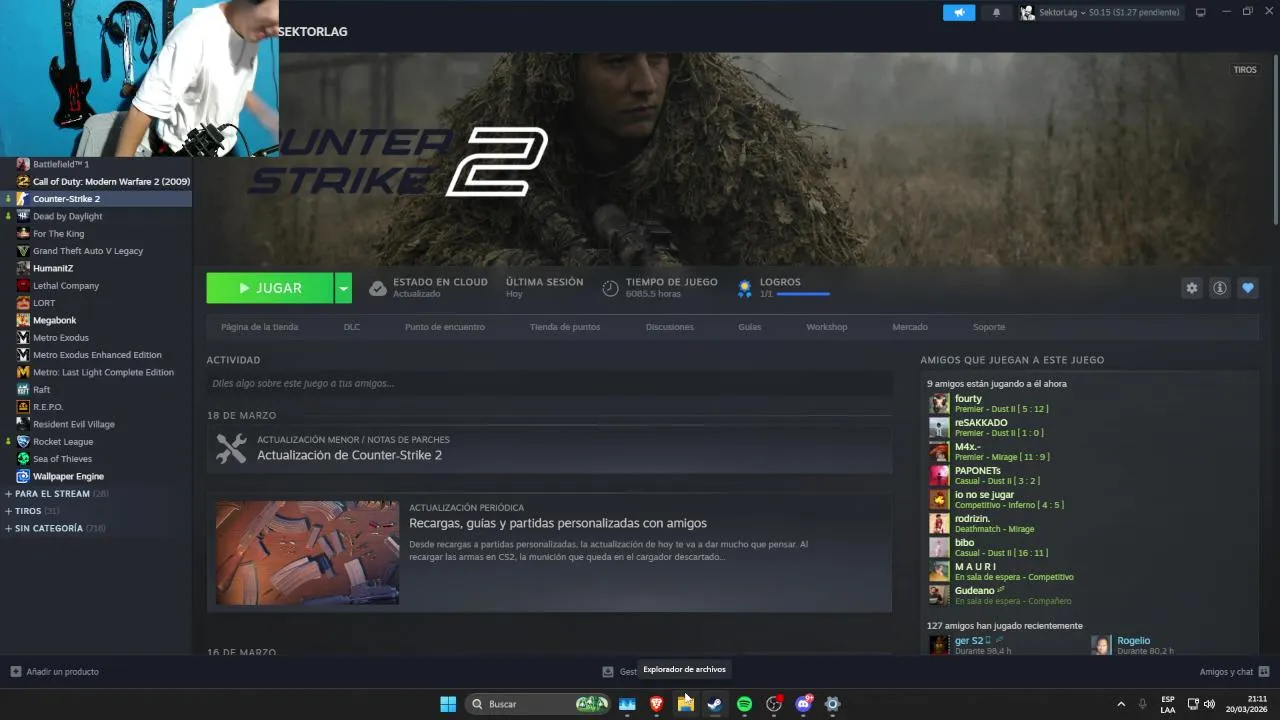Click the R.E.P.O. game icon
1280x720 pixels.
[23, 407]
